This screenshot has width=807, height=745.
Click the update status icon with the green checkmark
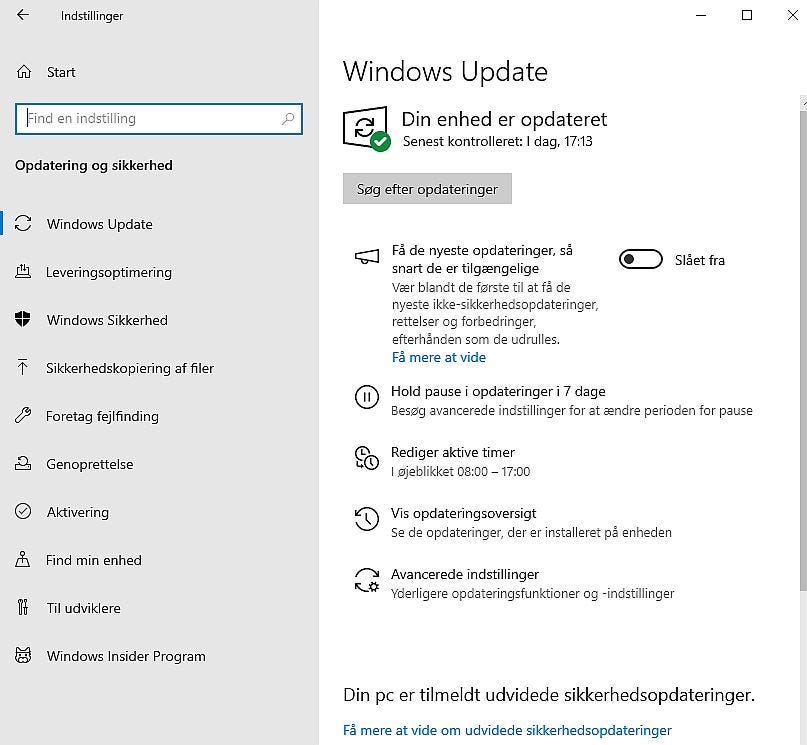pyautogui.click(x=366, y=129)
